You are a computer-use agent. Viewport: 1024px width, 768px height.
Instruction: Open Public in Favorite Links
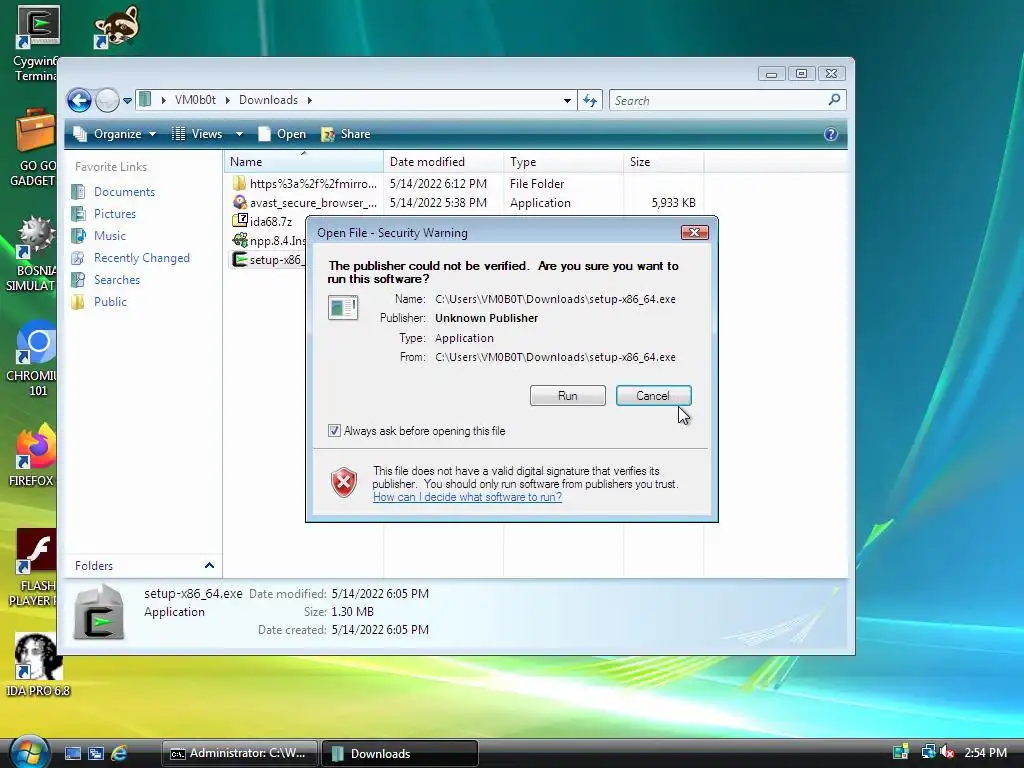[99, 302]
